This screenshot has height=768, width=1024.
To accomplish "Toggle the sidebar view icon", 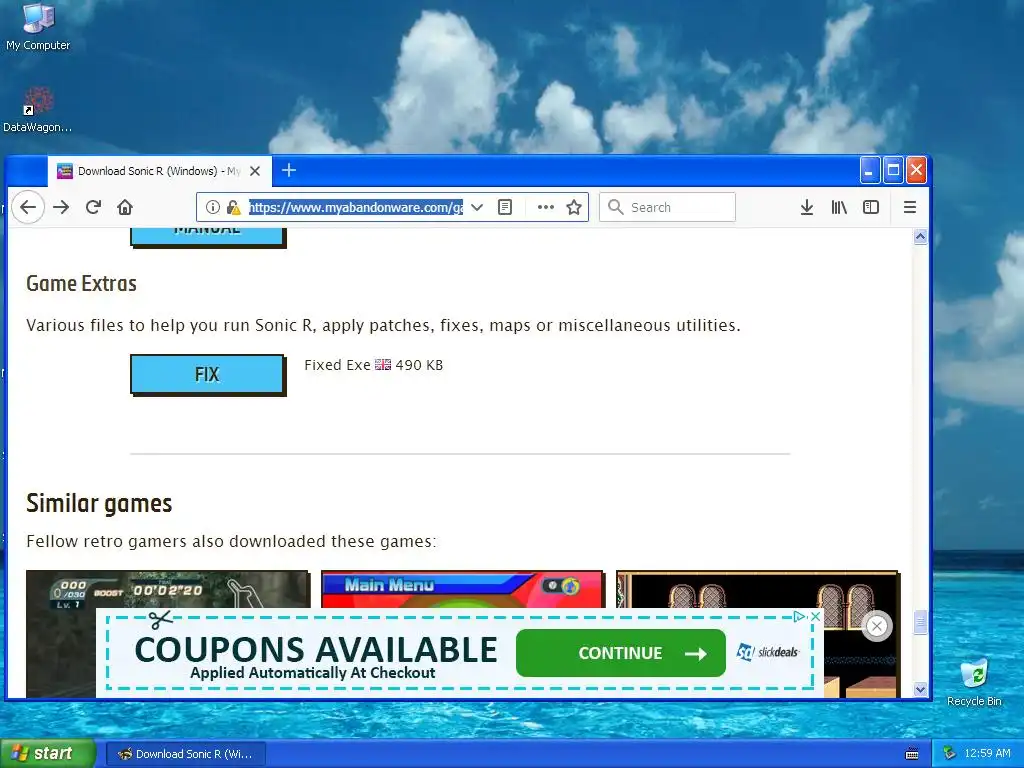I will 871,207.
